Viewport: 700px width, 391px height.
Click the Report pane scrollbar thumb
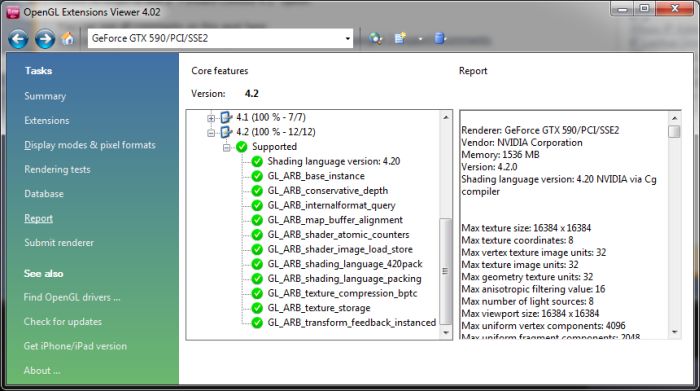[675, 132]
